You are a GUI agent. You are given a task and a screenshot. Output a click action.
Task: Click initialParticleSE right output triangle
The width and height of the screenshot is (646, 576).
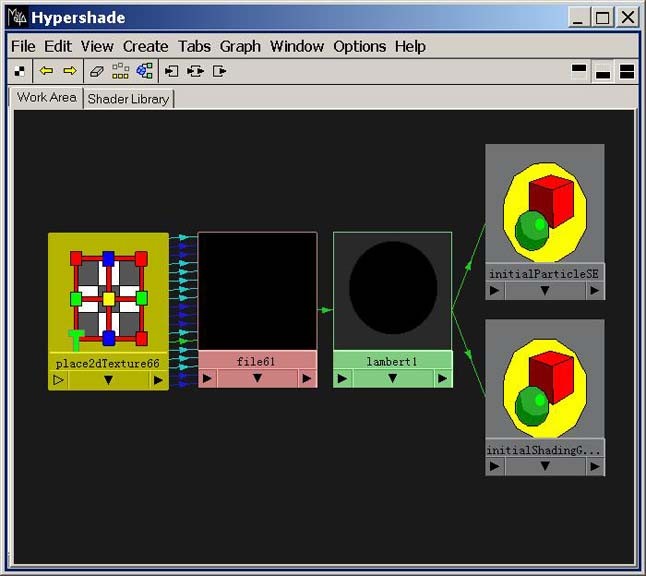tap(594, 291)
